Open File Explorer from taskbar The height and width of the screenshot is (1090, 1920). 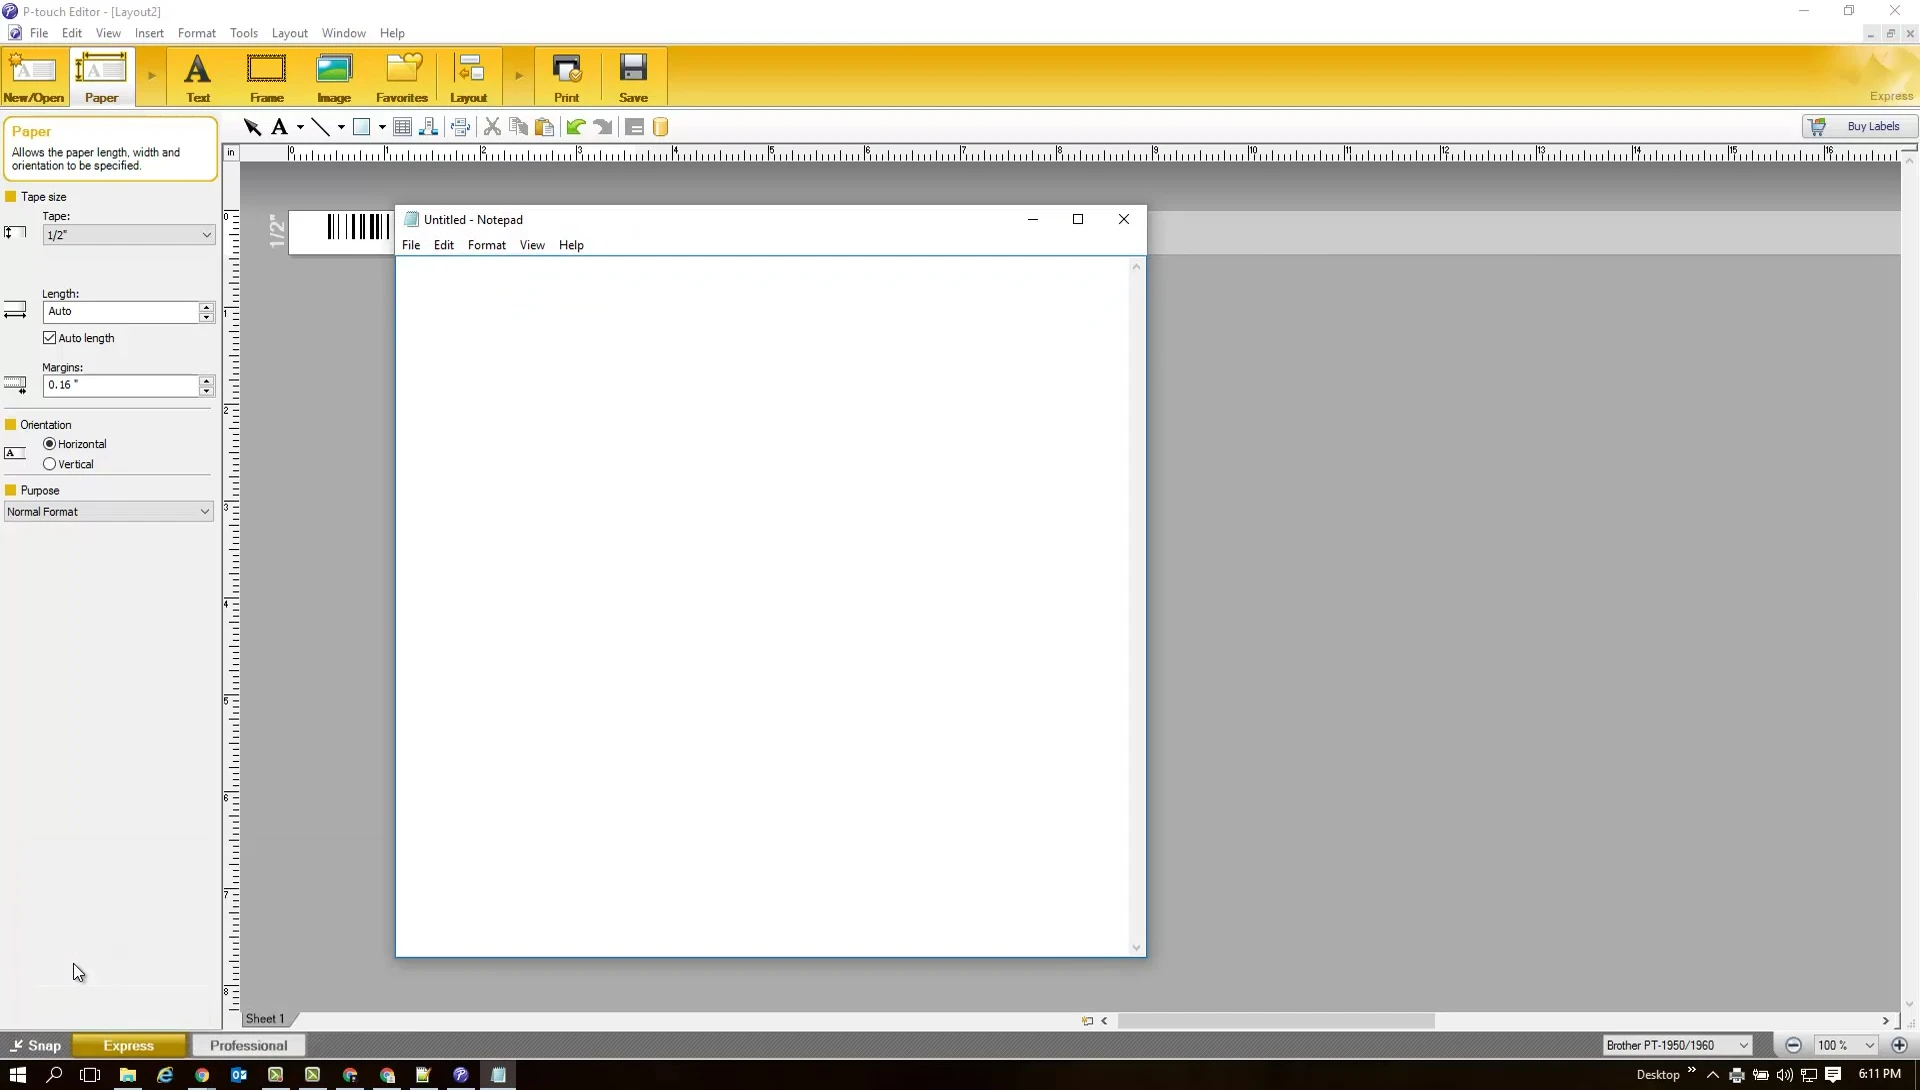[127, 1075]
